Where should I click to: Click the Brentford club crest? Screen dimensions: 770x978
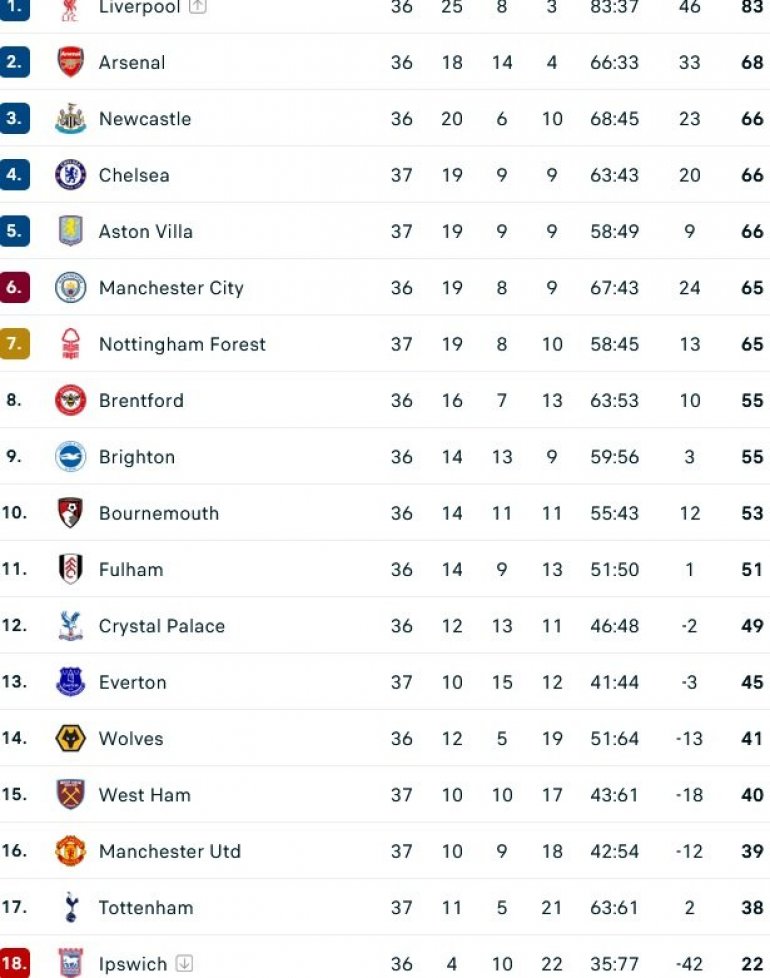(x=70, y=401)
